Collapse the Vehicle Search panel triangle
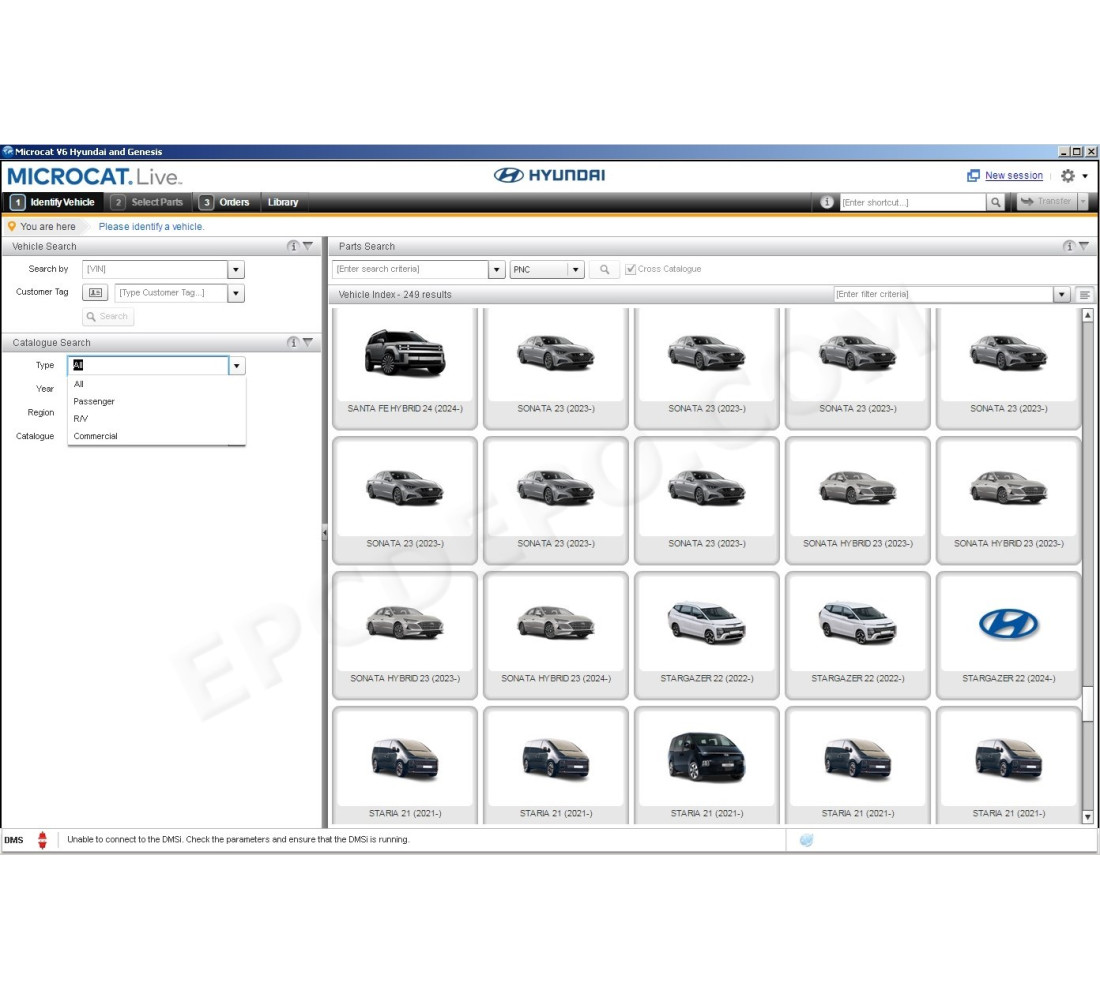The width and height of the screenshot is (1100, 1000). click(x=308, y=246)
